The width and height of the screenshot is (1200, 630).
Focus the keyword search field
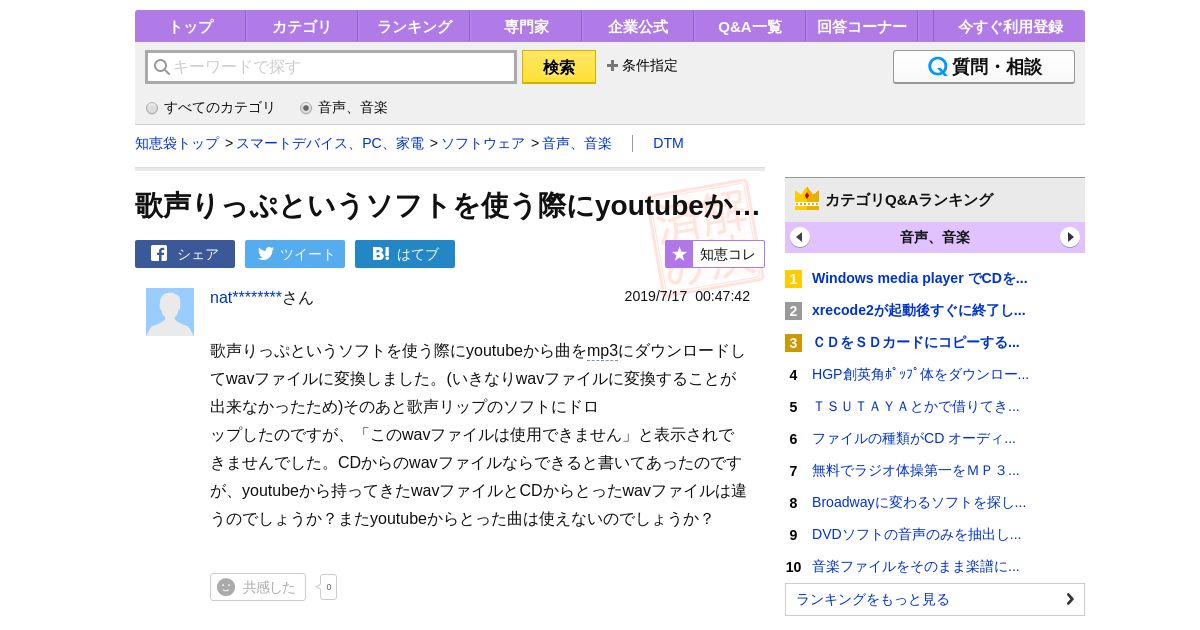pyautogui.click(x=331, y=67)
